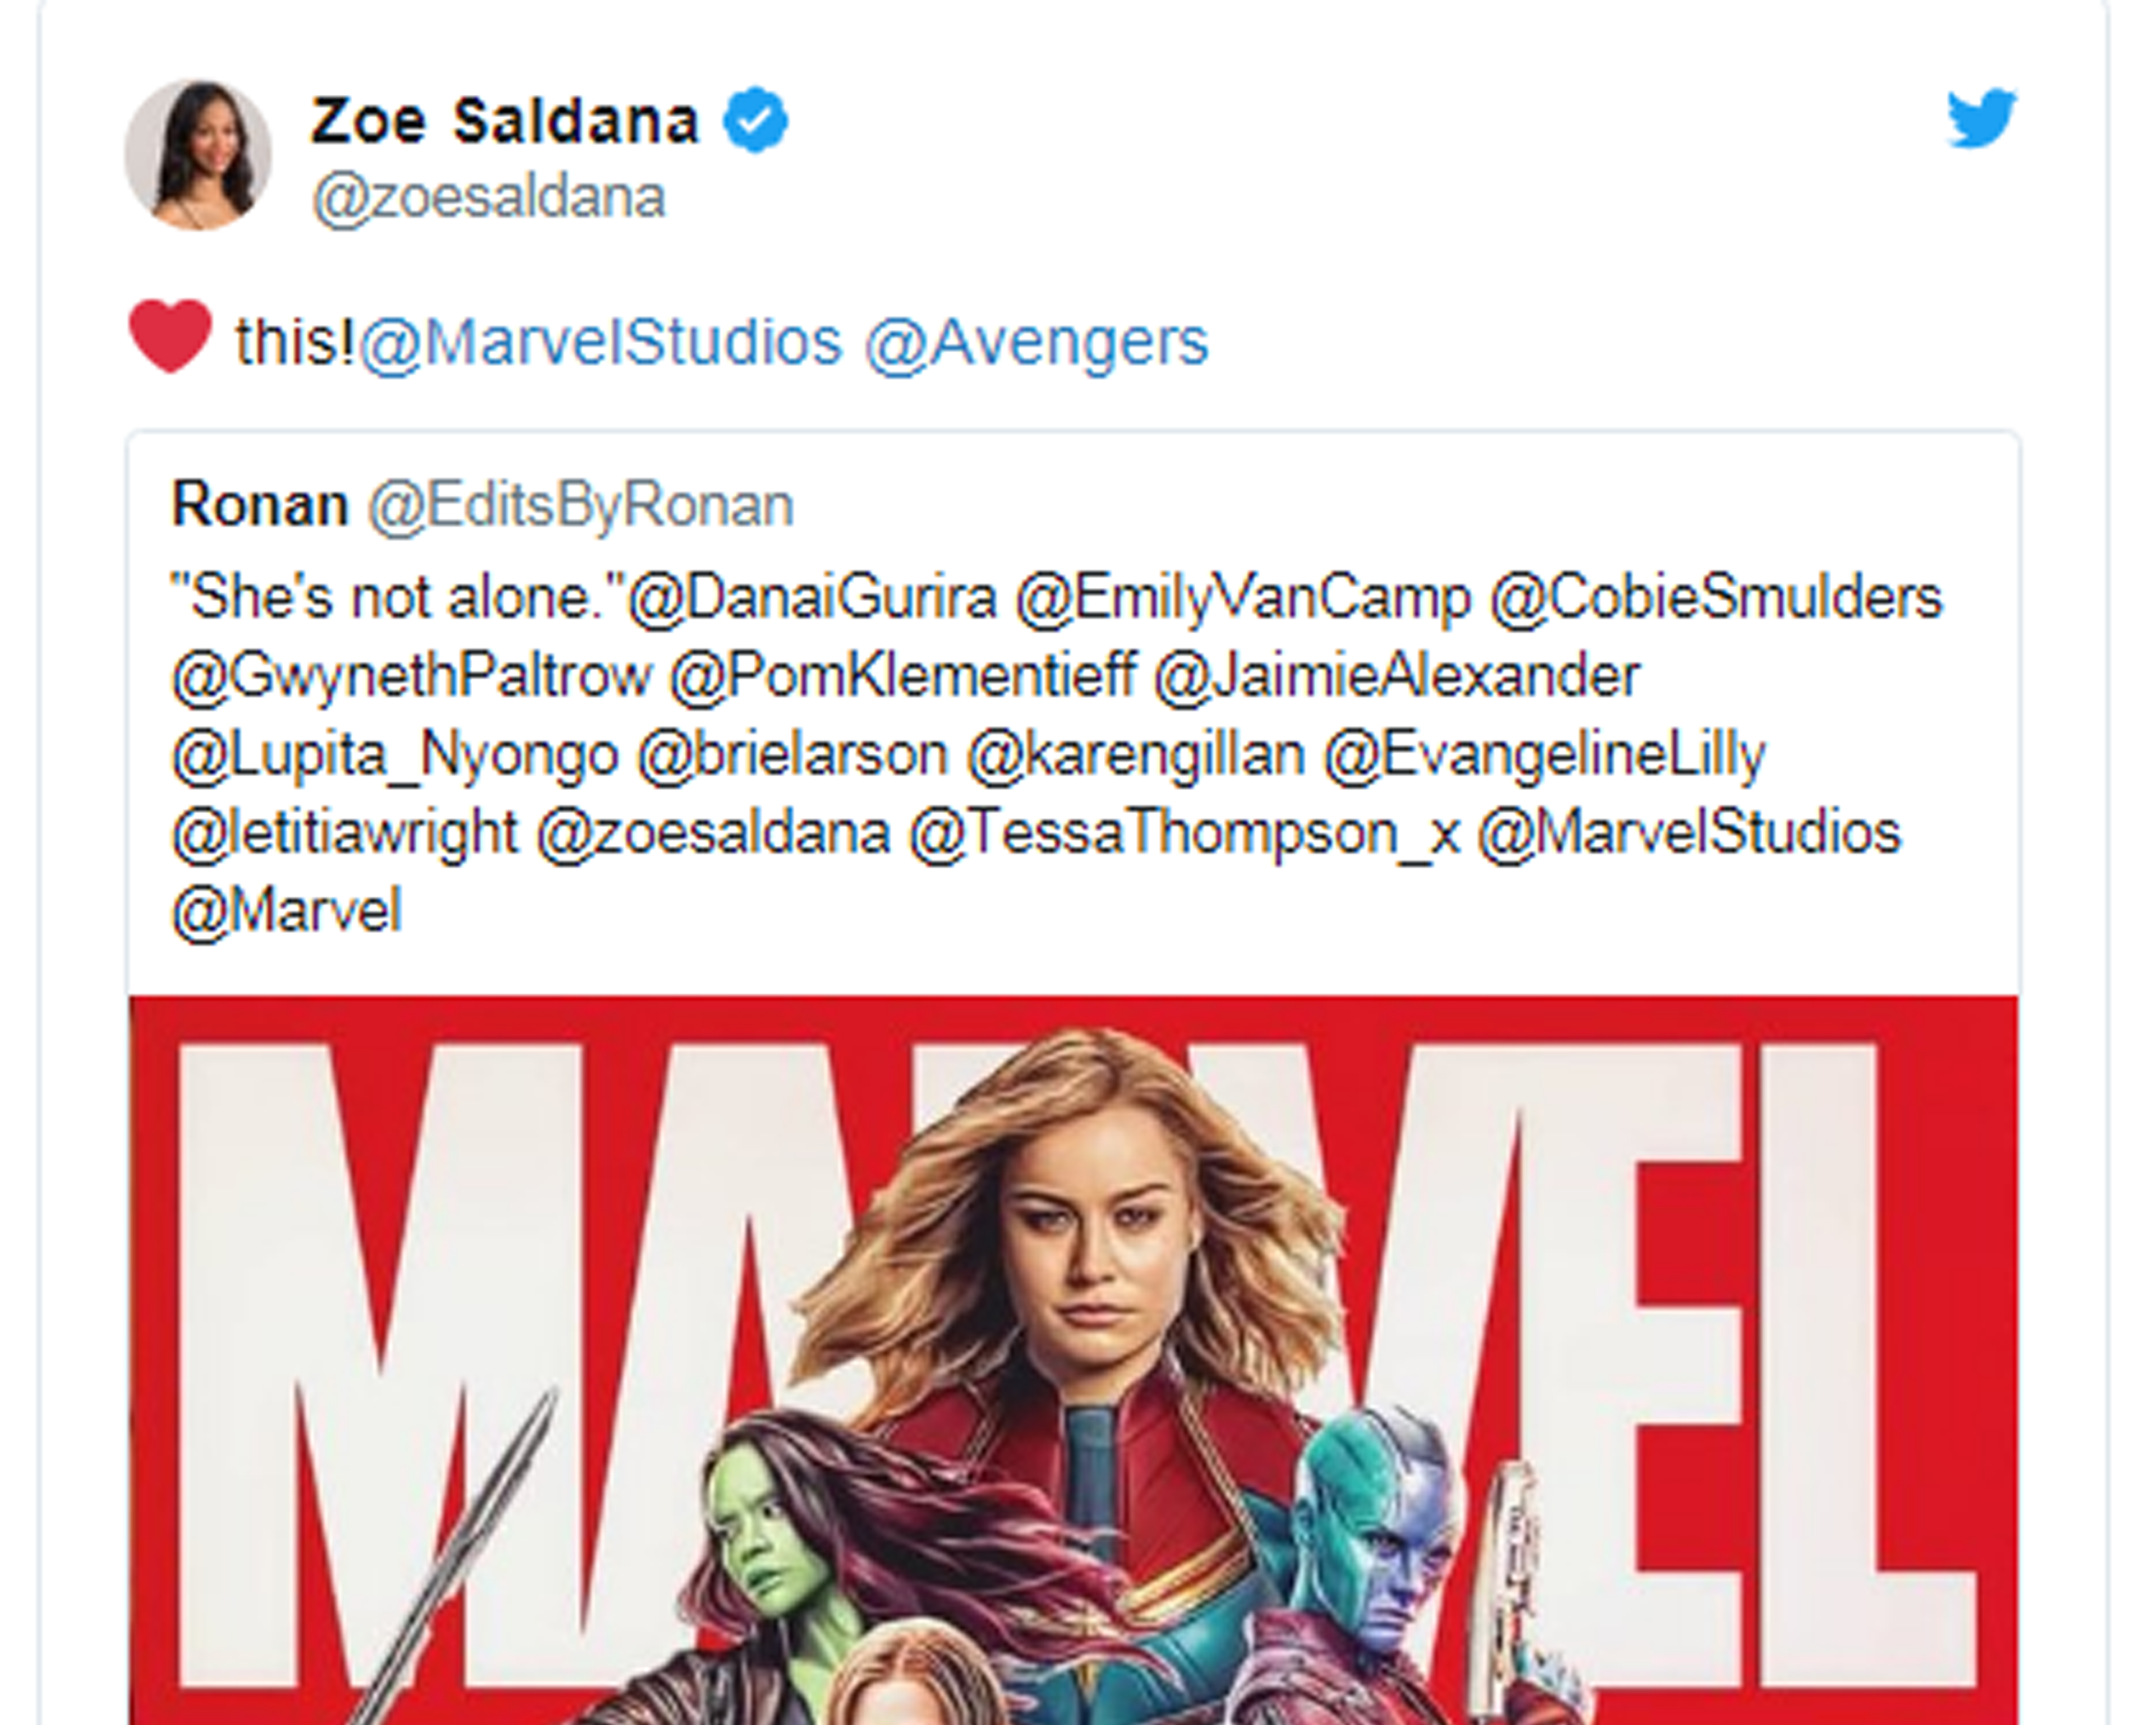Image resolution: width=2156 pixels, height=1725 pixels.
Task: Open the @EmilyVanCamp mention
Action: click(1243, 599)
